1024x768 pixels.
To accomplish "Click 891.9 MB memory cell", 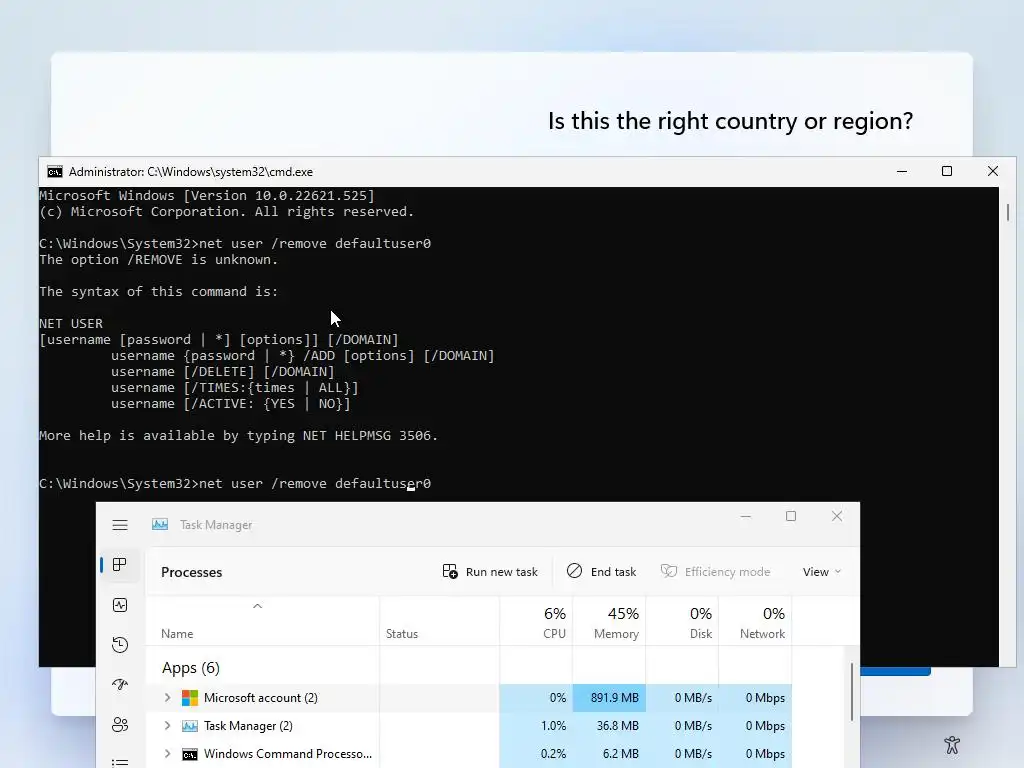I will [609, 697].
